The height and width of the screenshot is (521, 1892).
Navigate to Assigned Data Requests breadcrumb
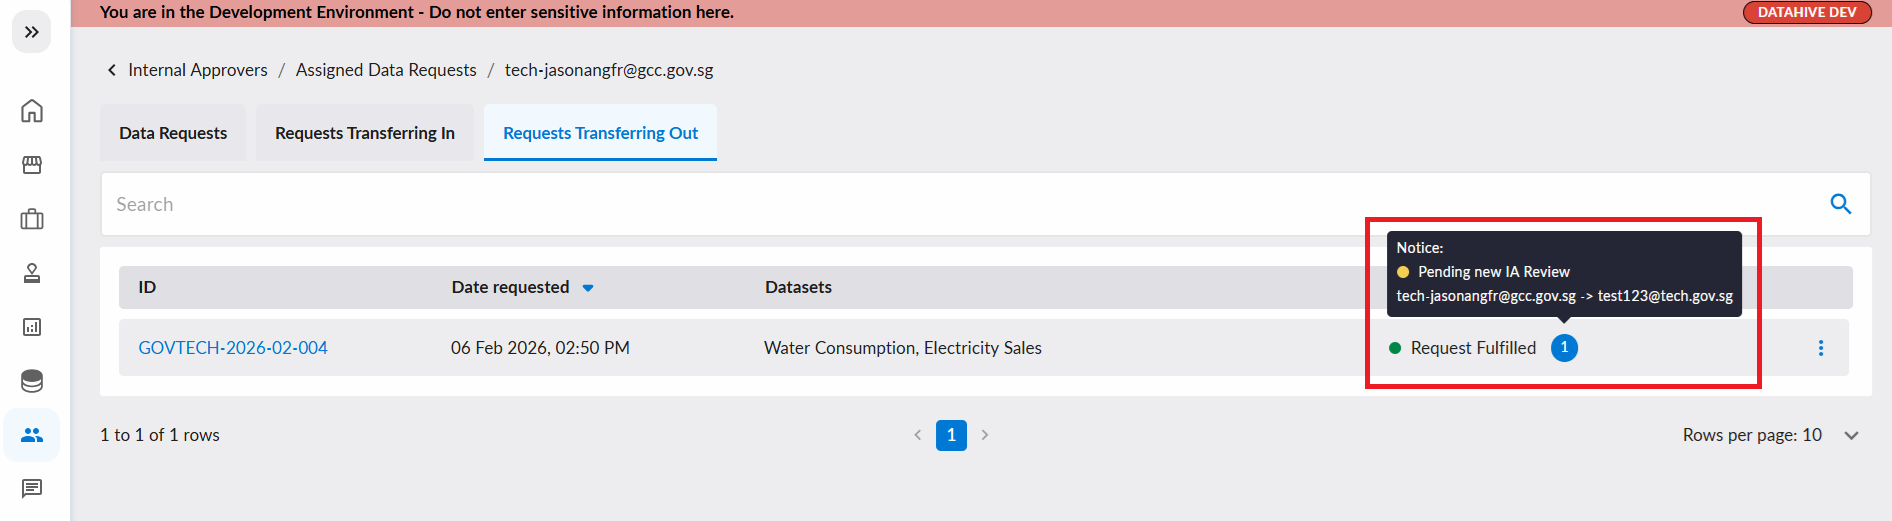tap(386, 70)
